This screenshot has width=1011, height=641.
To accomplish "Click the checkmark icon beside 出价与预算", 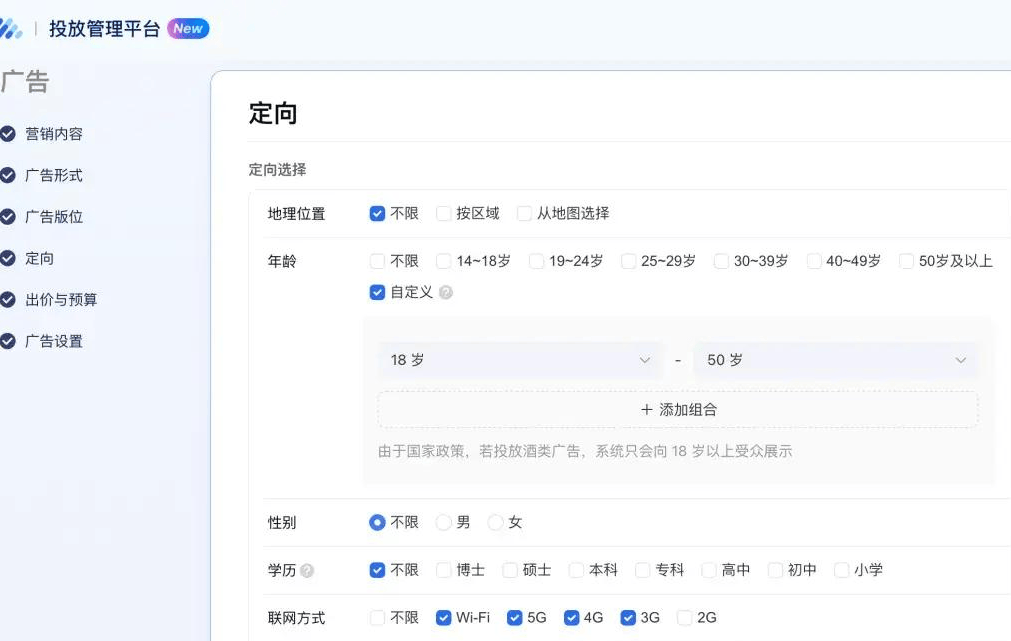I will [x=8, y=300].
